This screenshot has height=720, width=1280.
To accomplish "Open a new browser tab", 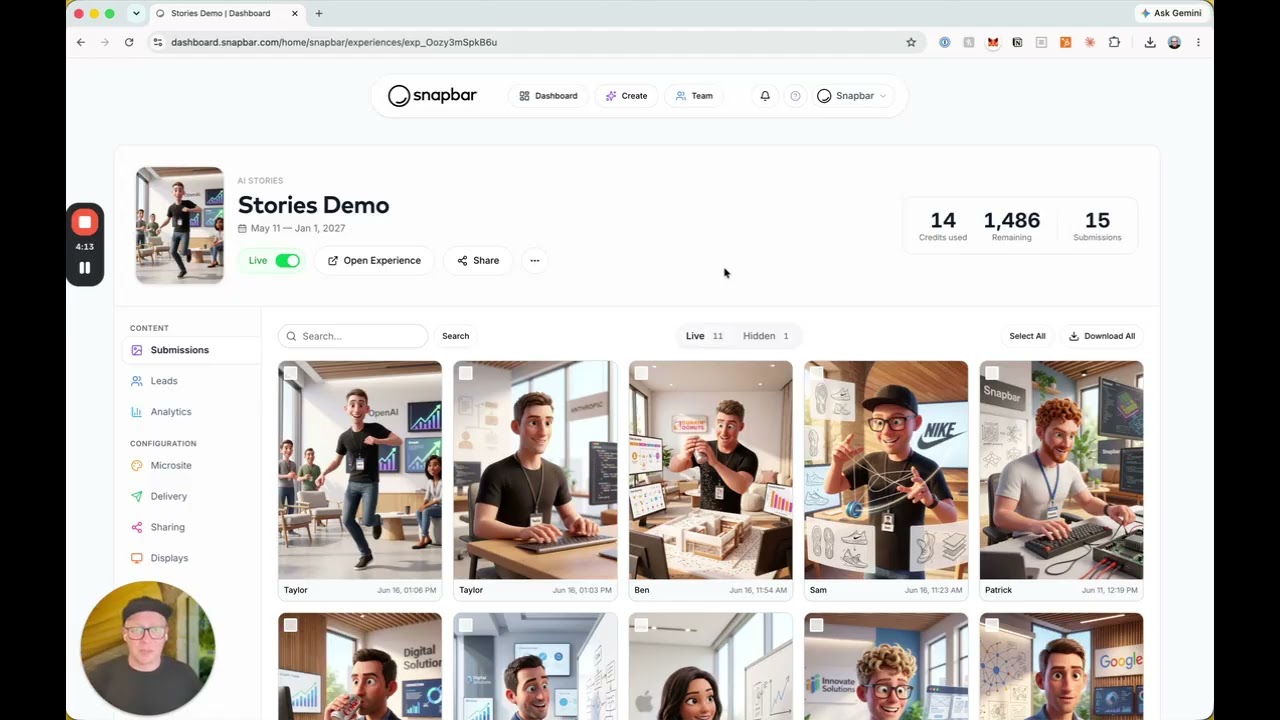I will (x=319, y=13).
